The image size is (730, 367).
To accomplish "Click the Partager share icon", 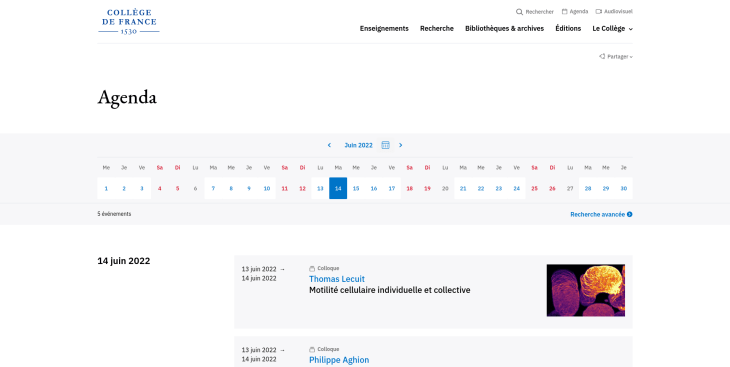I will click(x=602, y=56).
